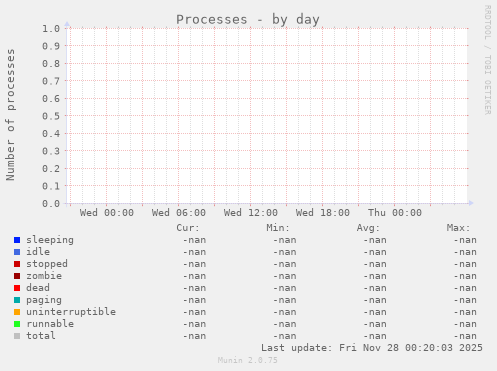Screen dimensions: 497x371
Task: Click the paging legend color swatch
Action: coord(17,300)
